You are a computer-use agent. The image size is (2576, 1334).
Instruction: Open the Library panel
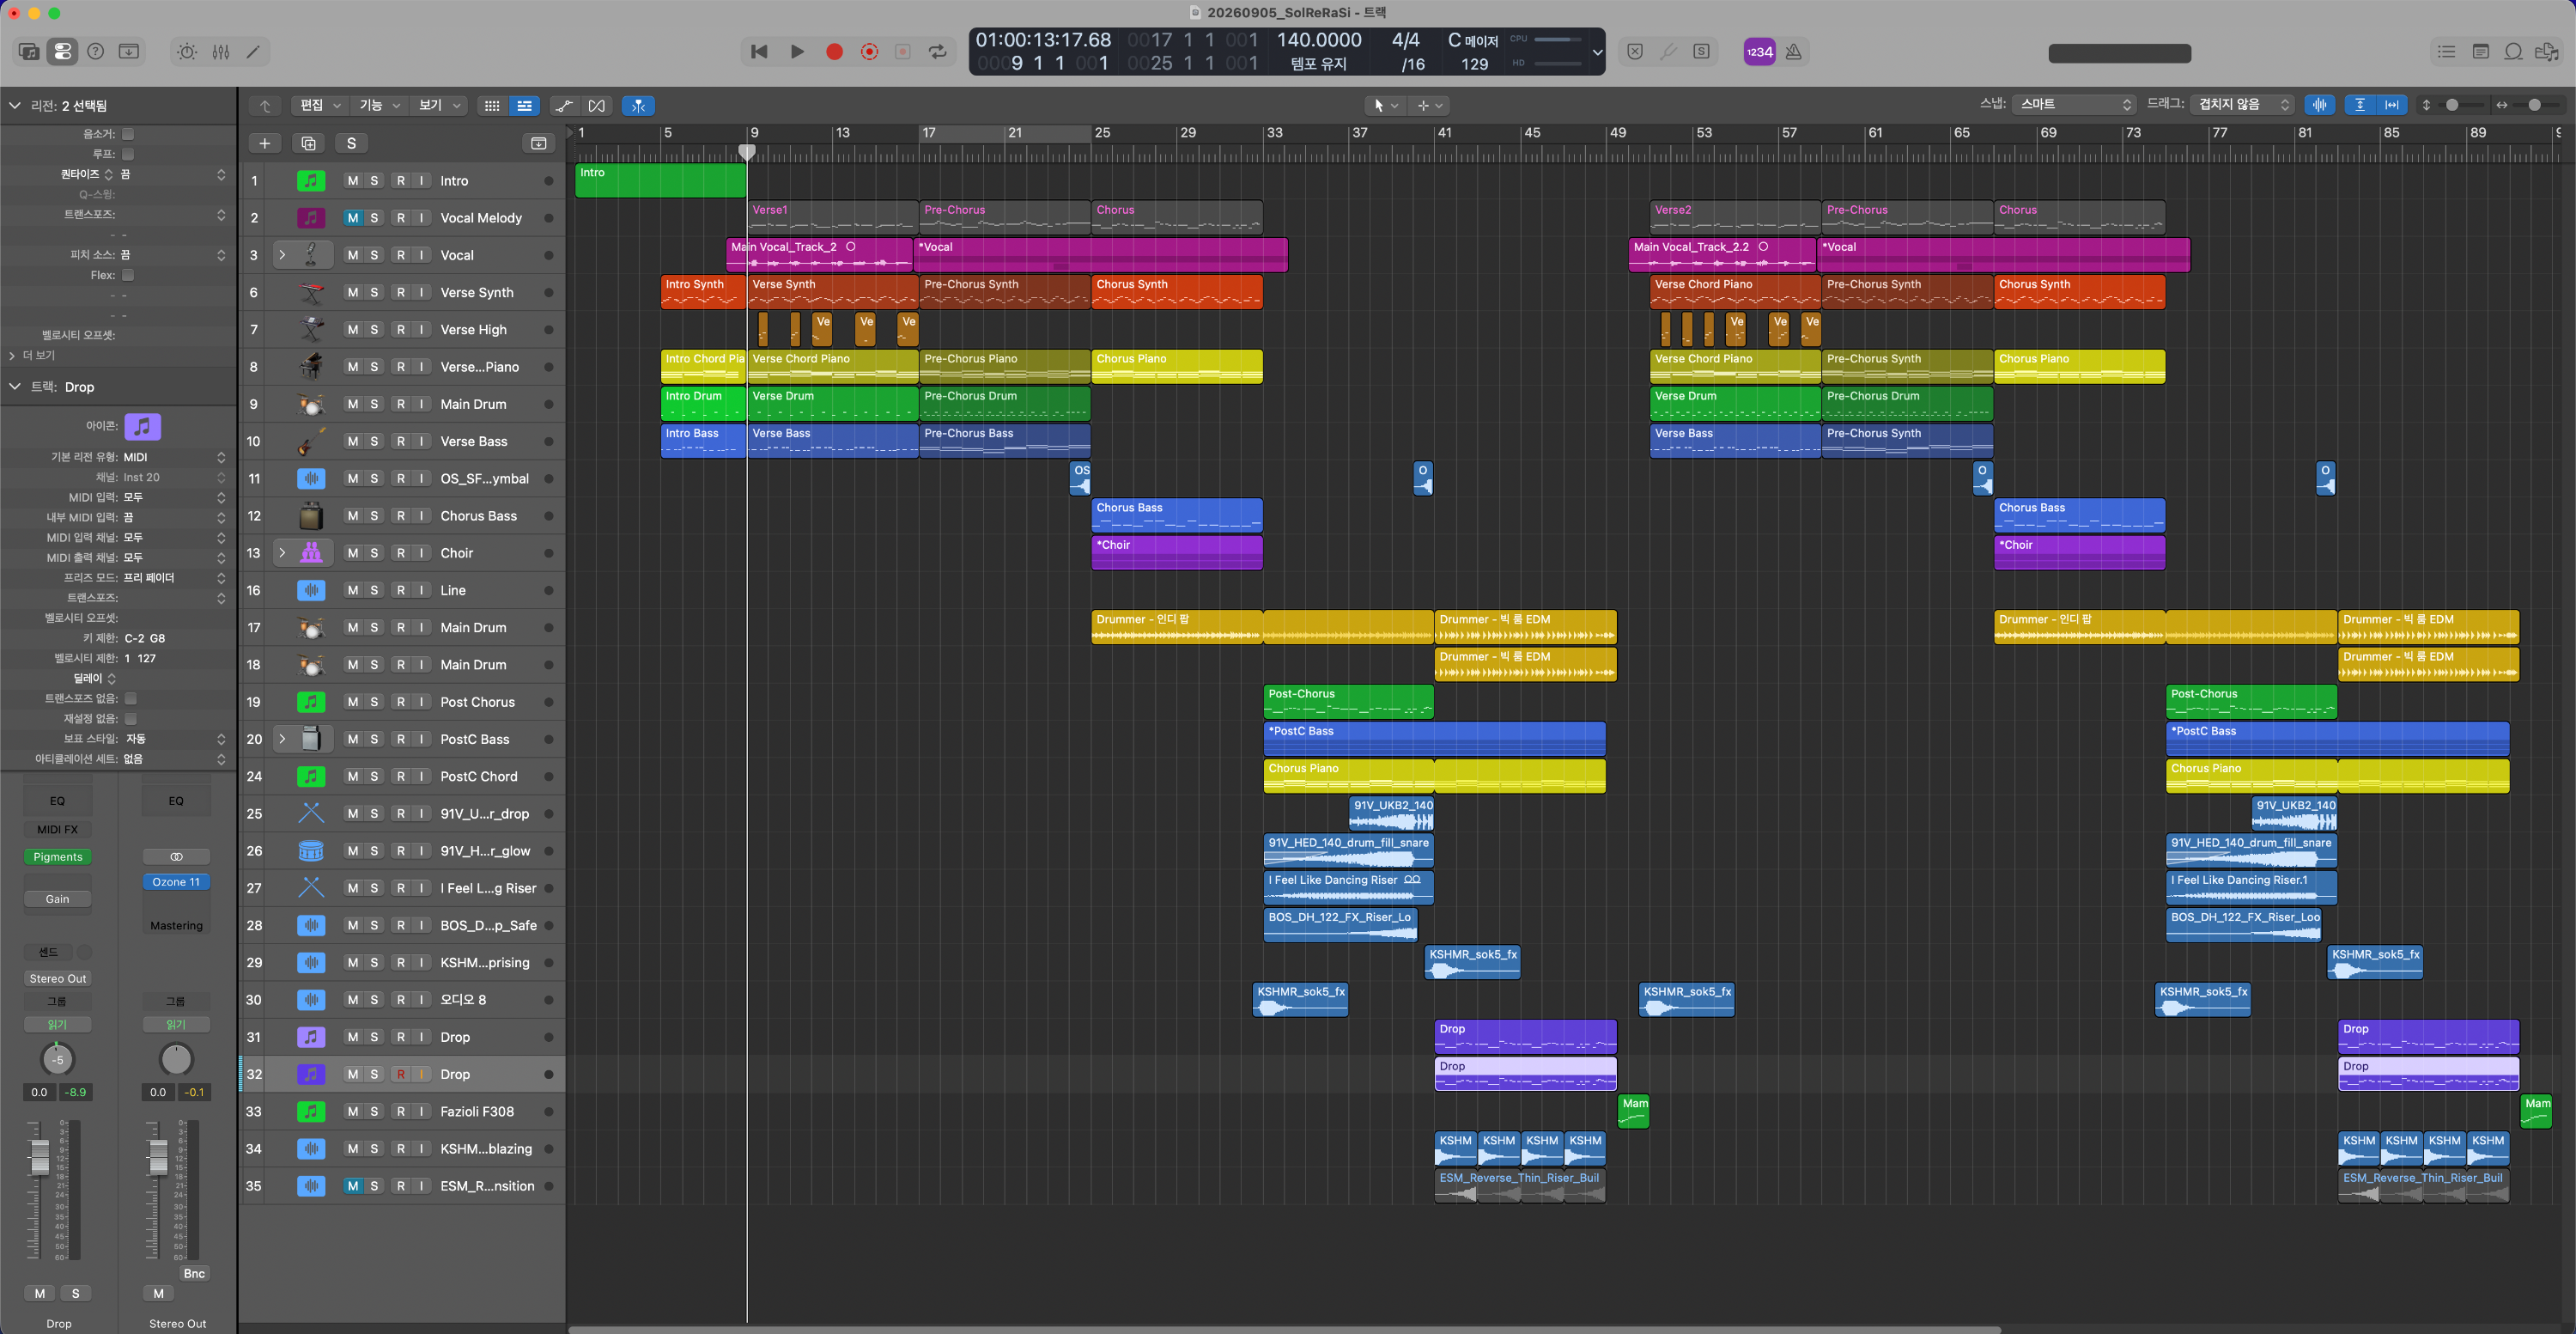click(x=29, y=52)
